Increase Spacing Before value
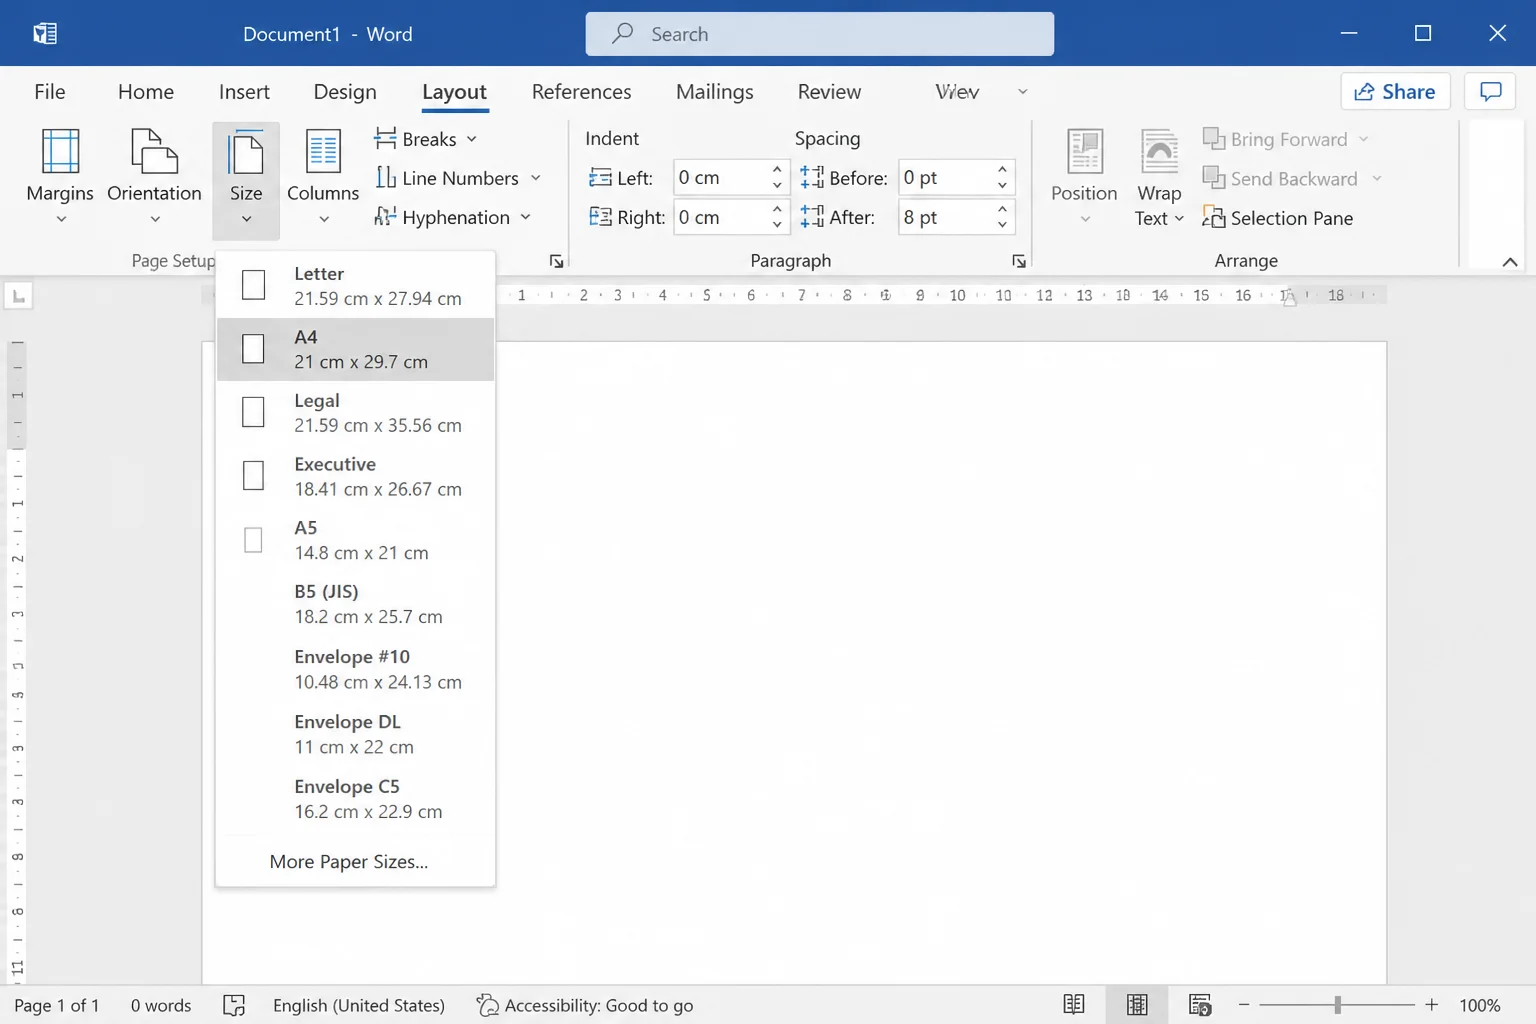This screenshot has width=1536, height=1024. click(1002, 169)
